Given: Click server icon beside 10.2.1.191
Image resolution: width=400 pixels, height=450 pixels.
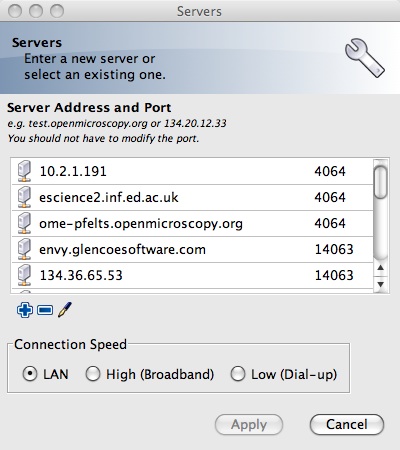Looking at the screenshot, I should [x=24, y=171].
